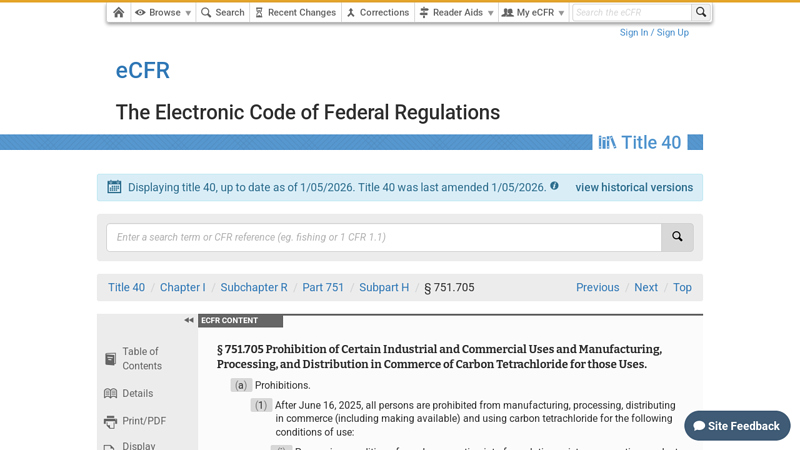Image resolution: width=800 pixels, height=450 pixels.
Task: Click paragraph marker (1)
Action: pyautogui.click(x=261, y=405)
